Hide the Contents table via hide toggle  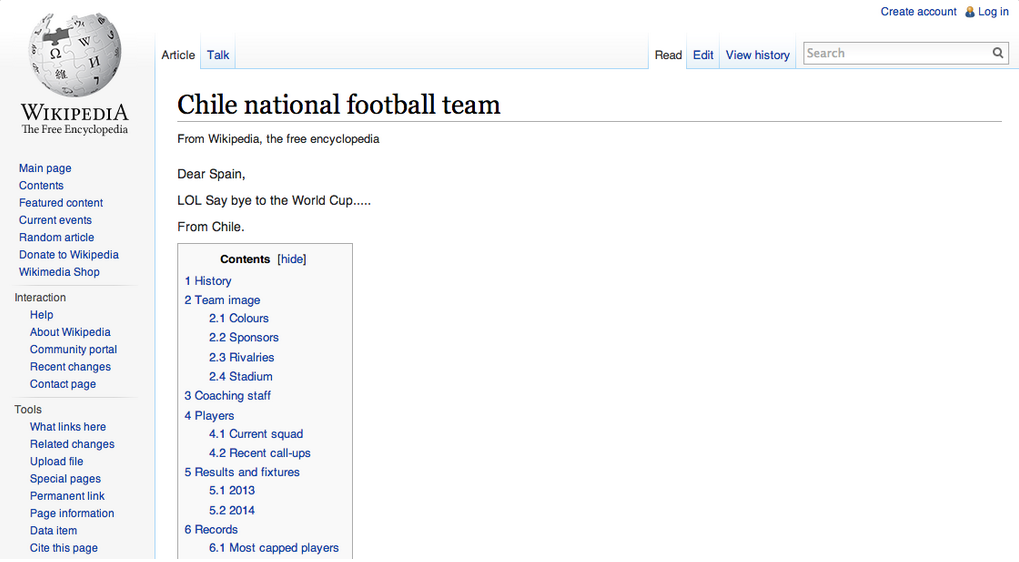coord(291,259)
